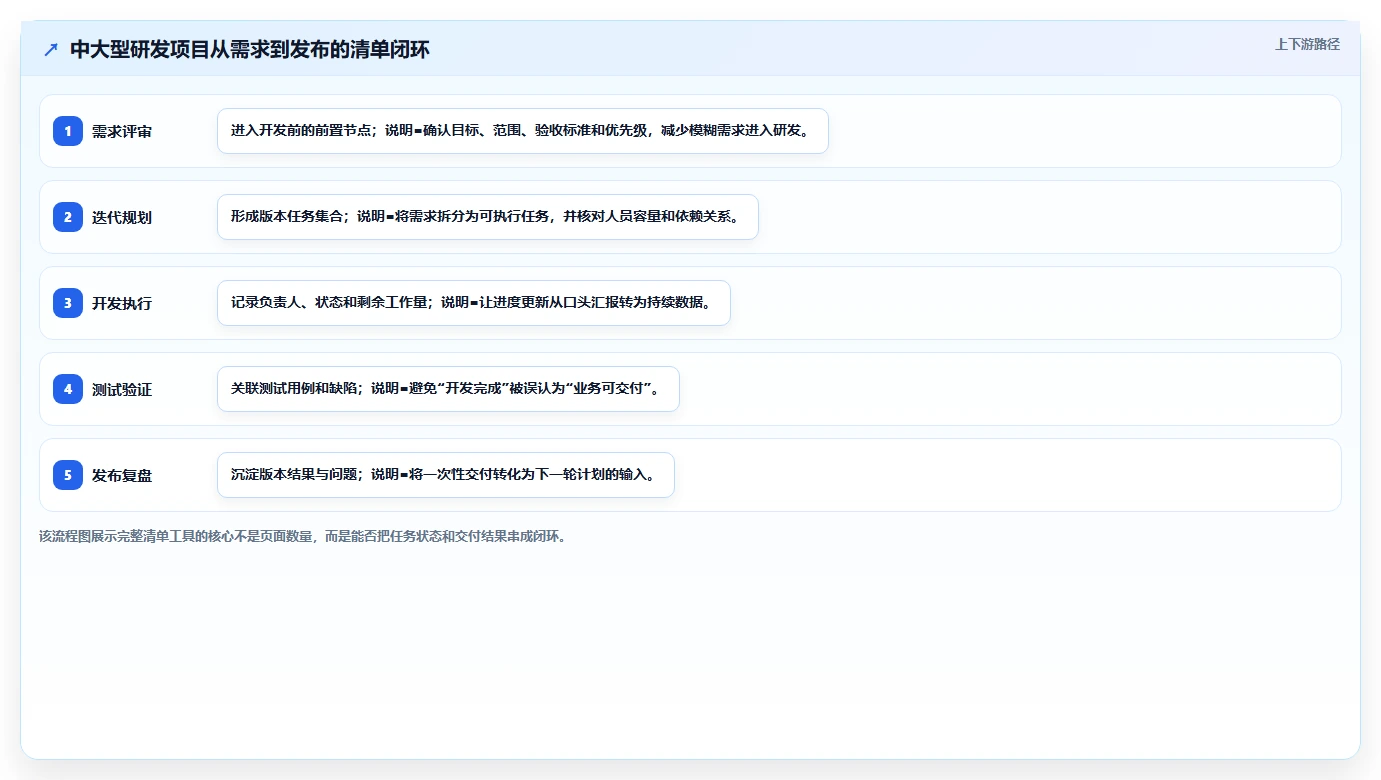
Task: Click the 上下游路径 label in header
Action: click(x=1307, y=44)
